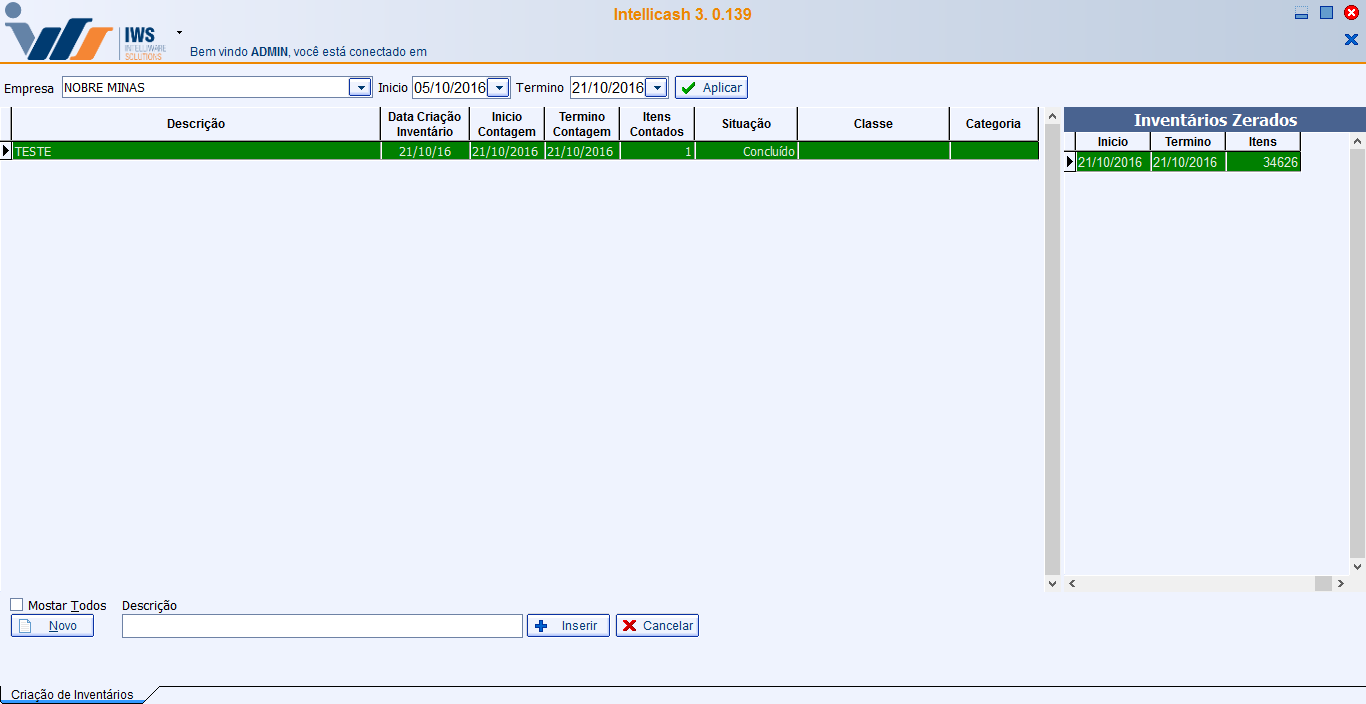Image resolution: width=1366 pixels, height=704 pixels.
Task: Click the Inicio Contagem column header
Action: tap(507, 124)
